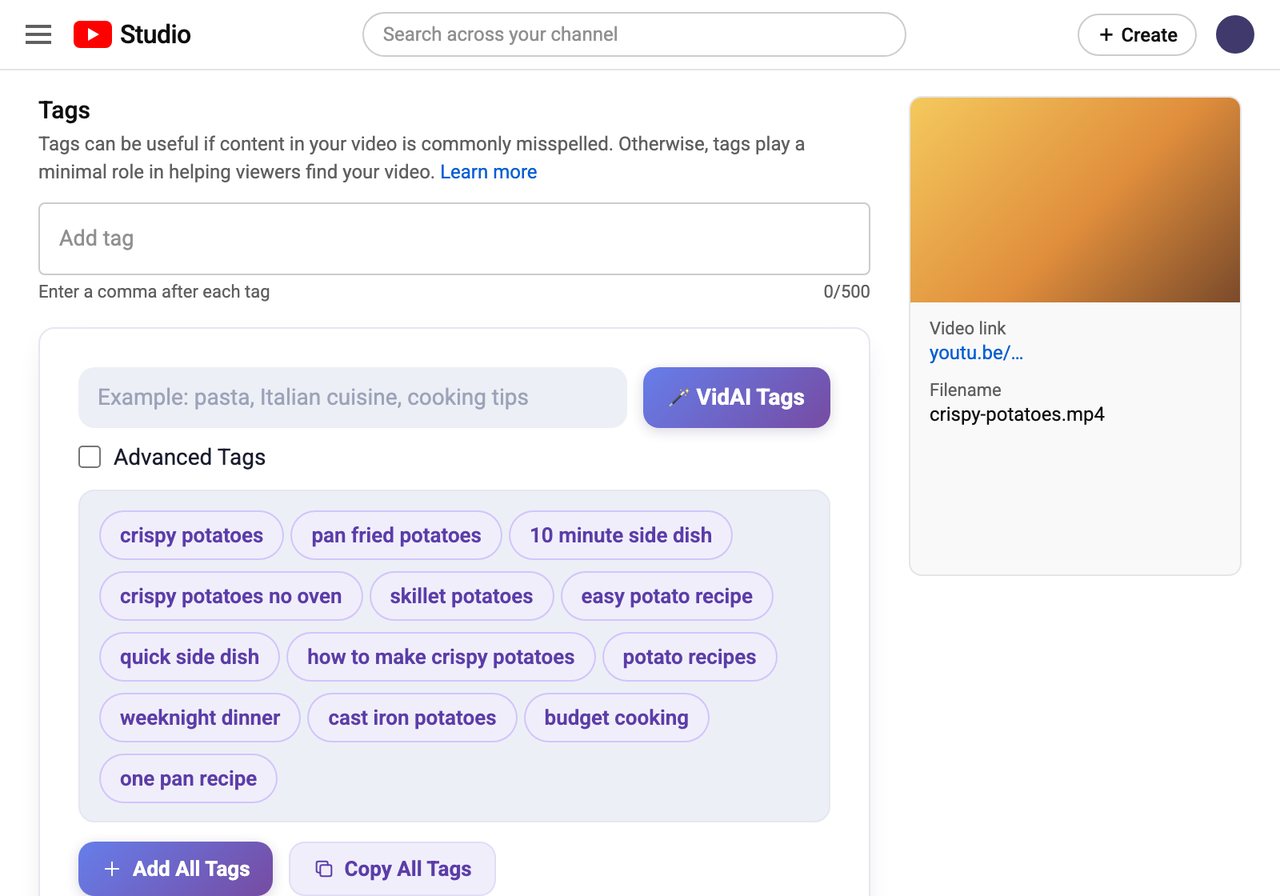Image resolution: width=1280 pixels, height=896 pixels.
Task: Select the 'pan fried potatoes' tag chip
Action: (396, 536)
